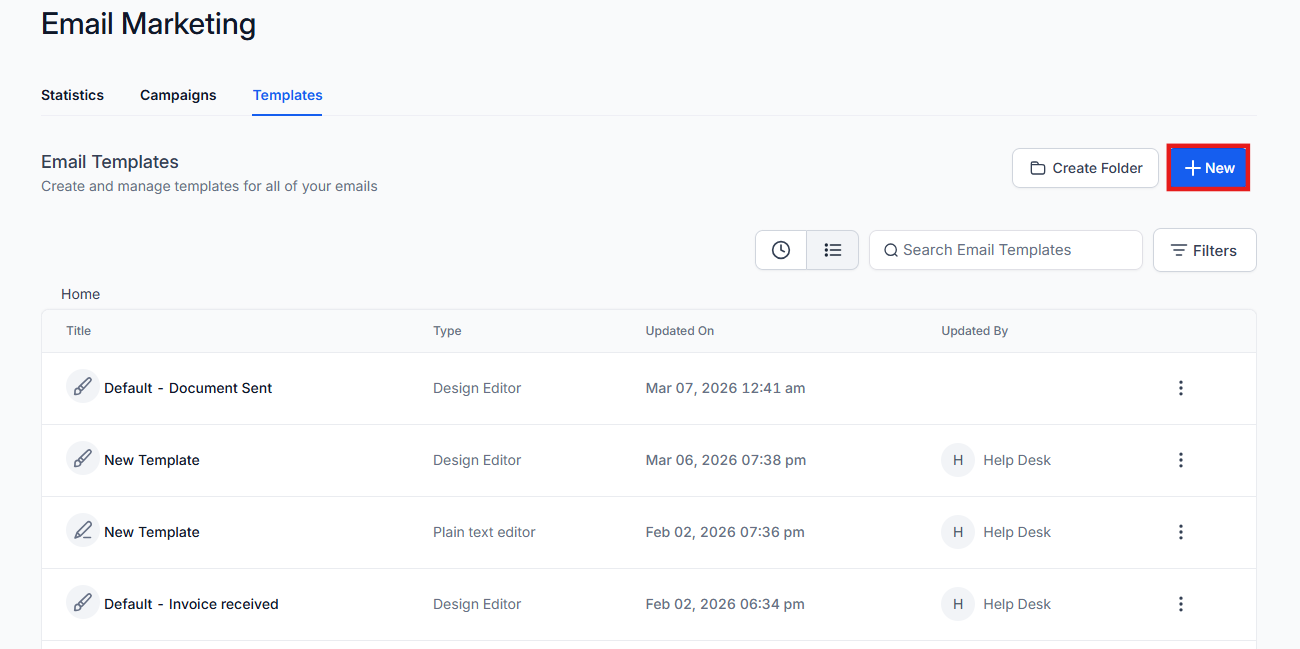Click the Create Folder button
The image size is (1300, 649).
click(x=1085, y=168)
